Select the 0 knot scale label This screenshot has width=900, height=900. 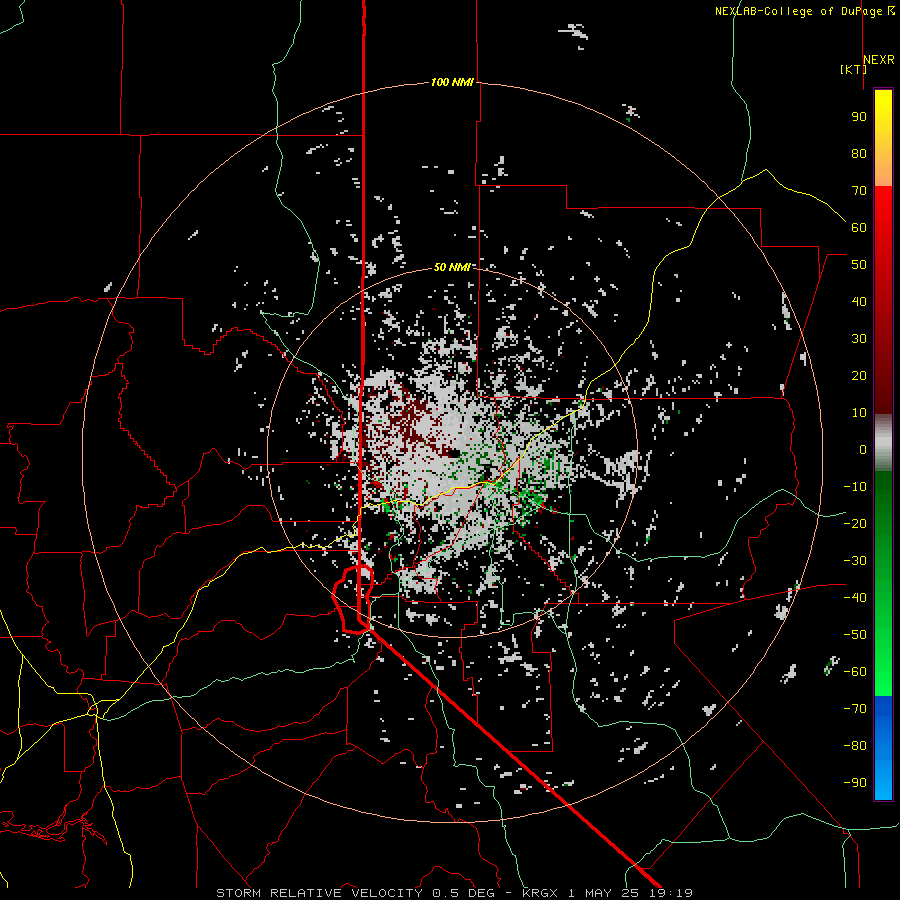[x=863, y=449]
